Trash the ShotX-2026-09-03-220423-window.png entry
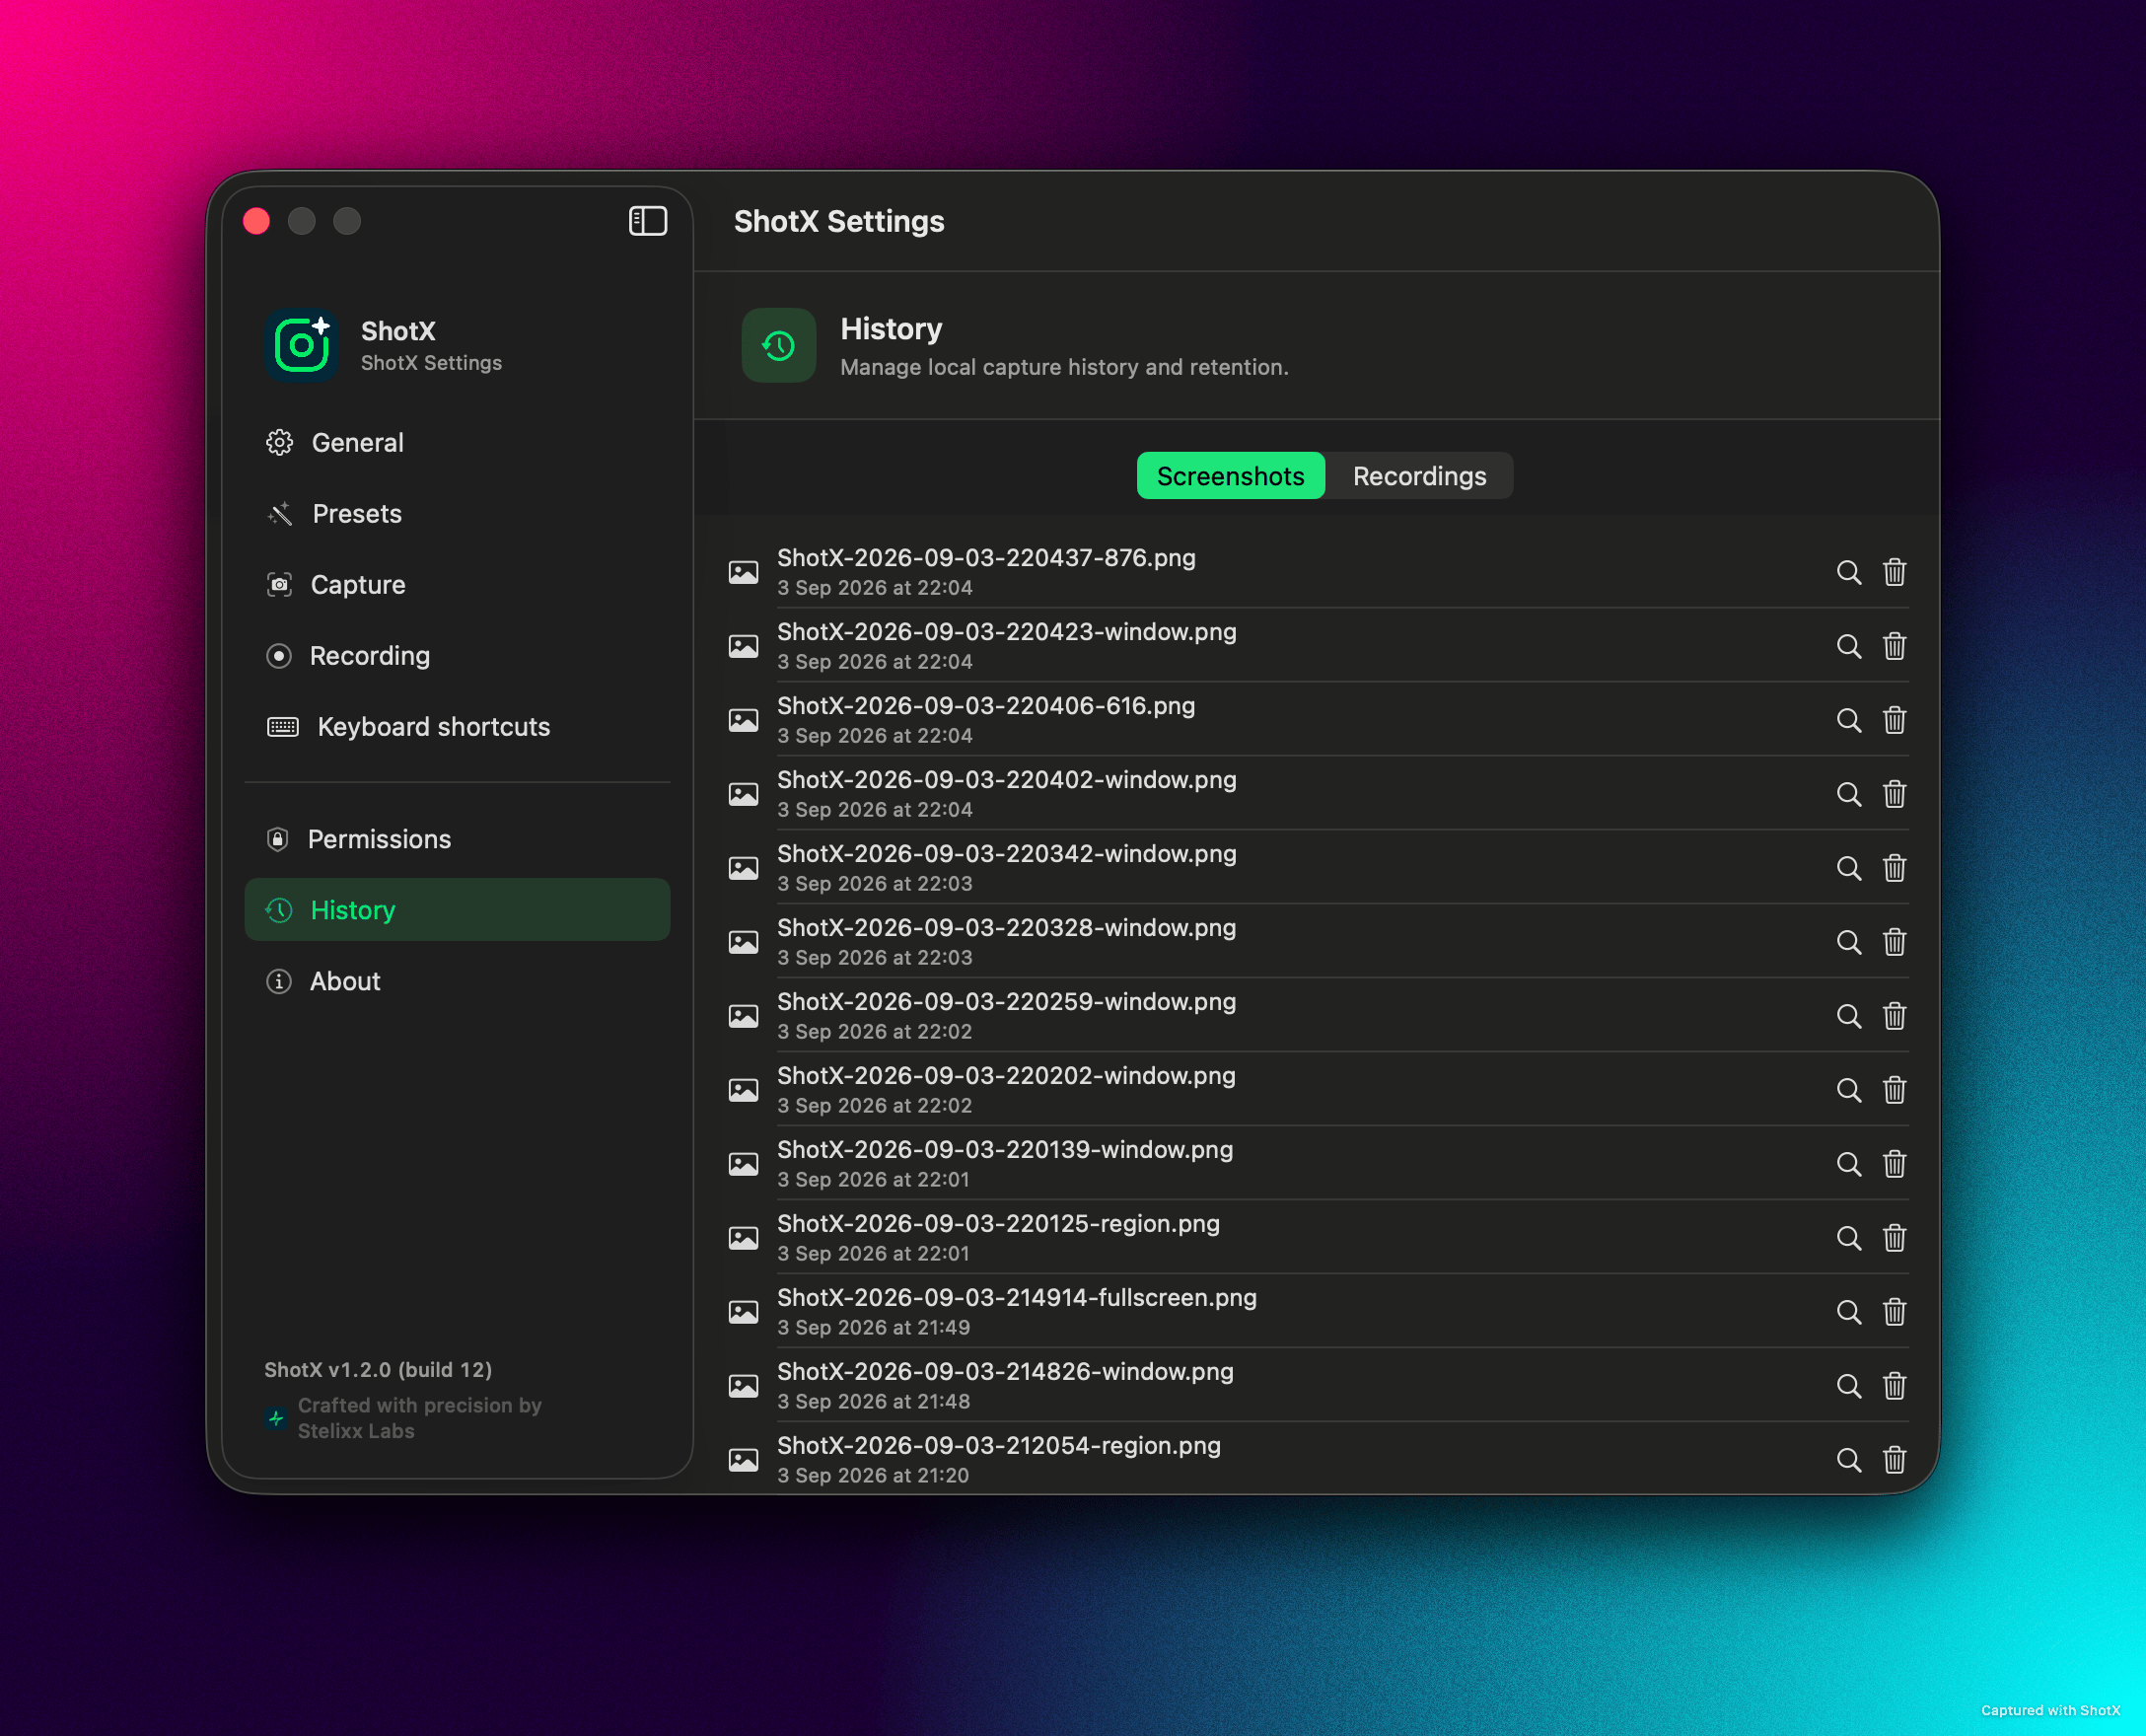 (x=1894, y=646)
